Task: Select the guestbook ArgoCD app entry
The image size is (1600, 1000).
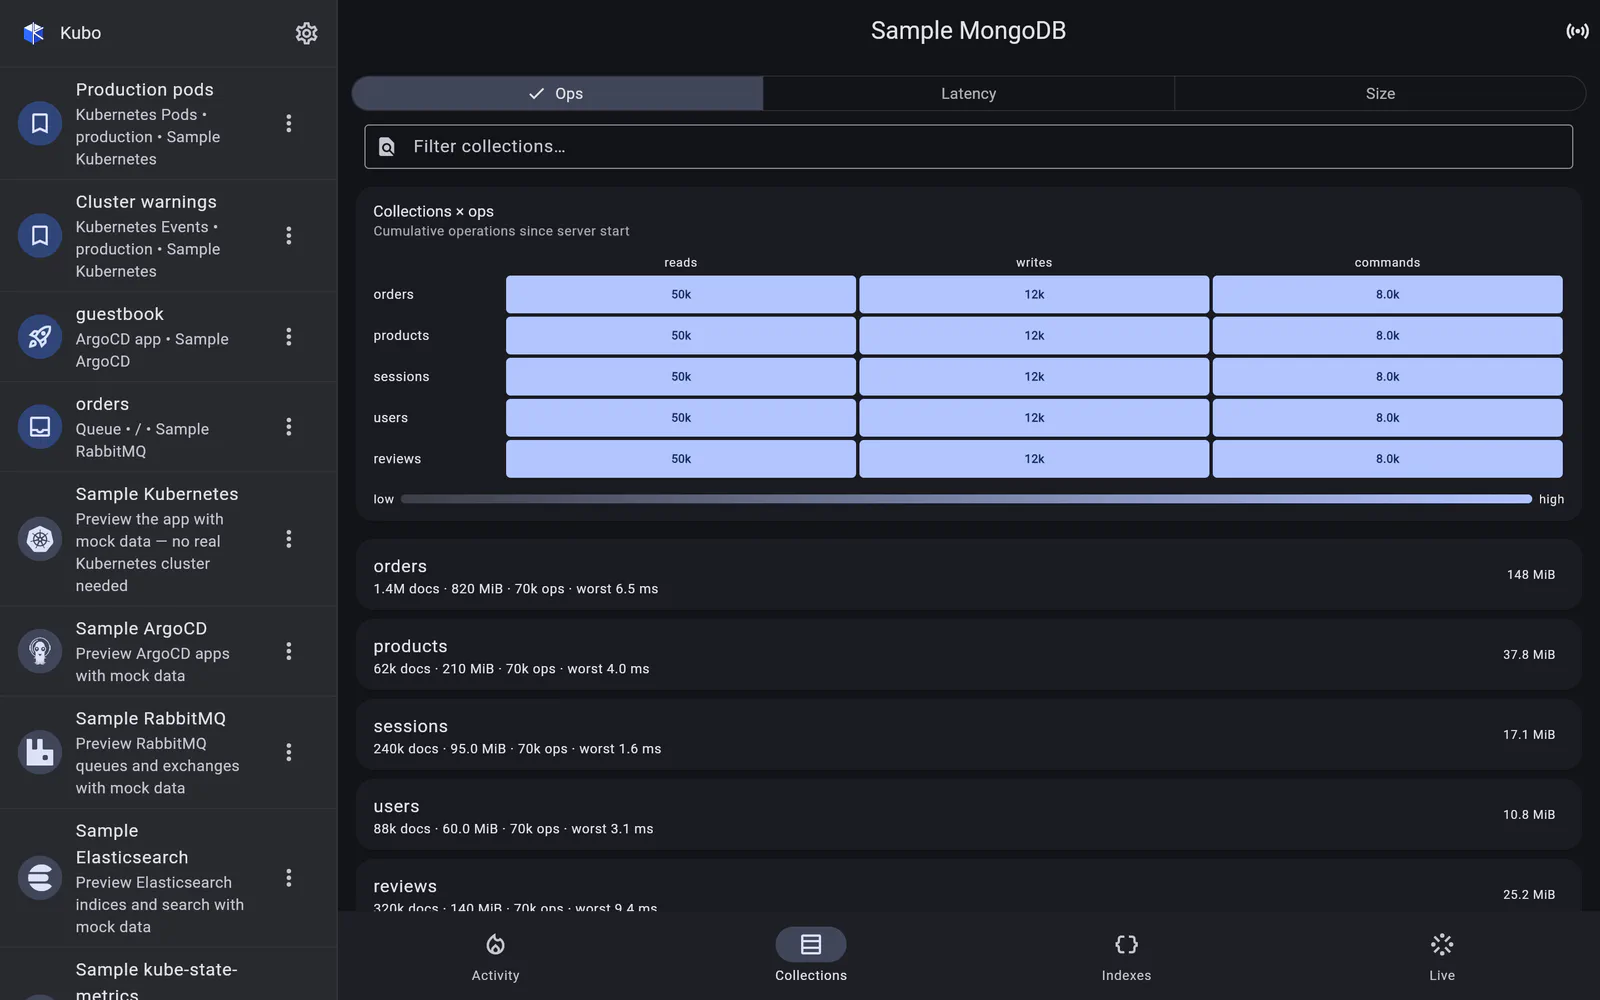Action: [x=168, y=337]
